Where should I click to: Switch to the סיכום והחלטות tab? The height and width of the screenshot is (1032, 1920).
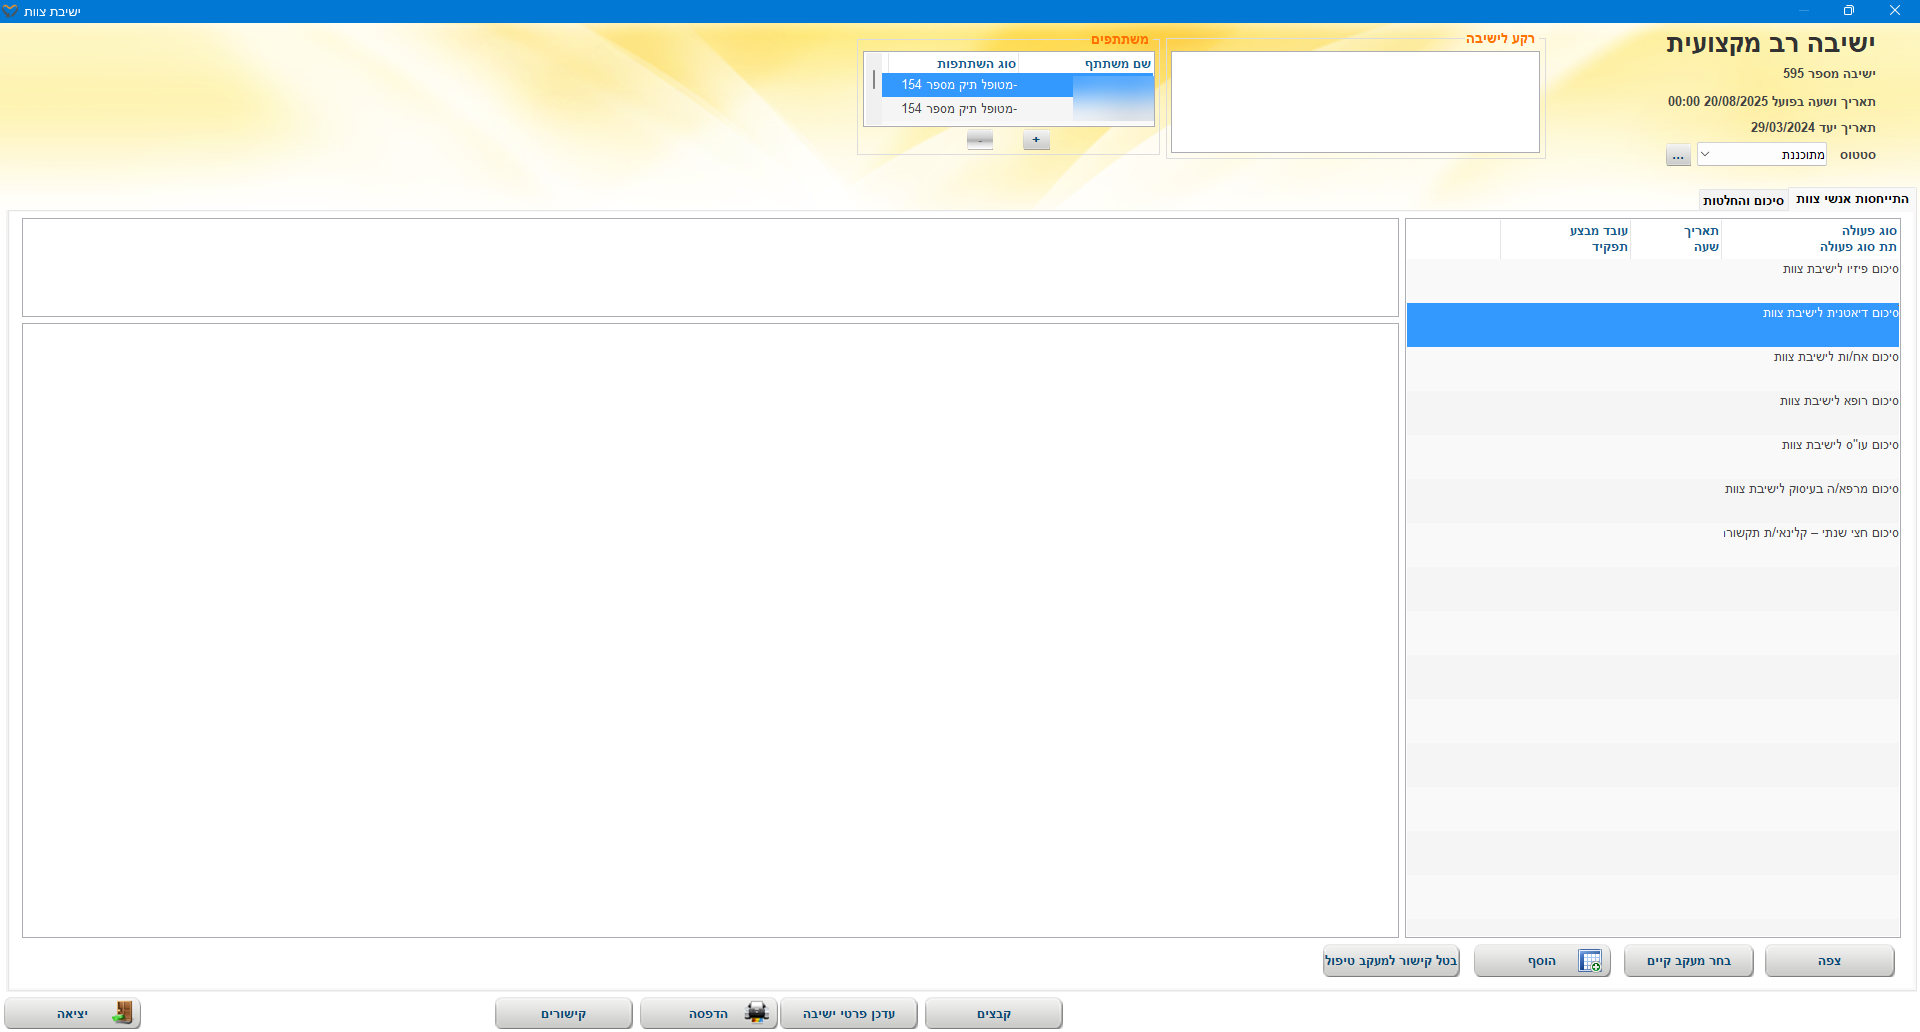tap(1743, 200)
